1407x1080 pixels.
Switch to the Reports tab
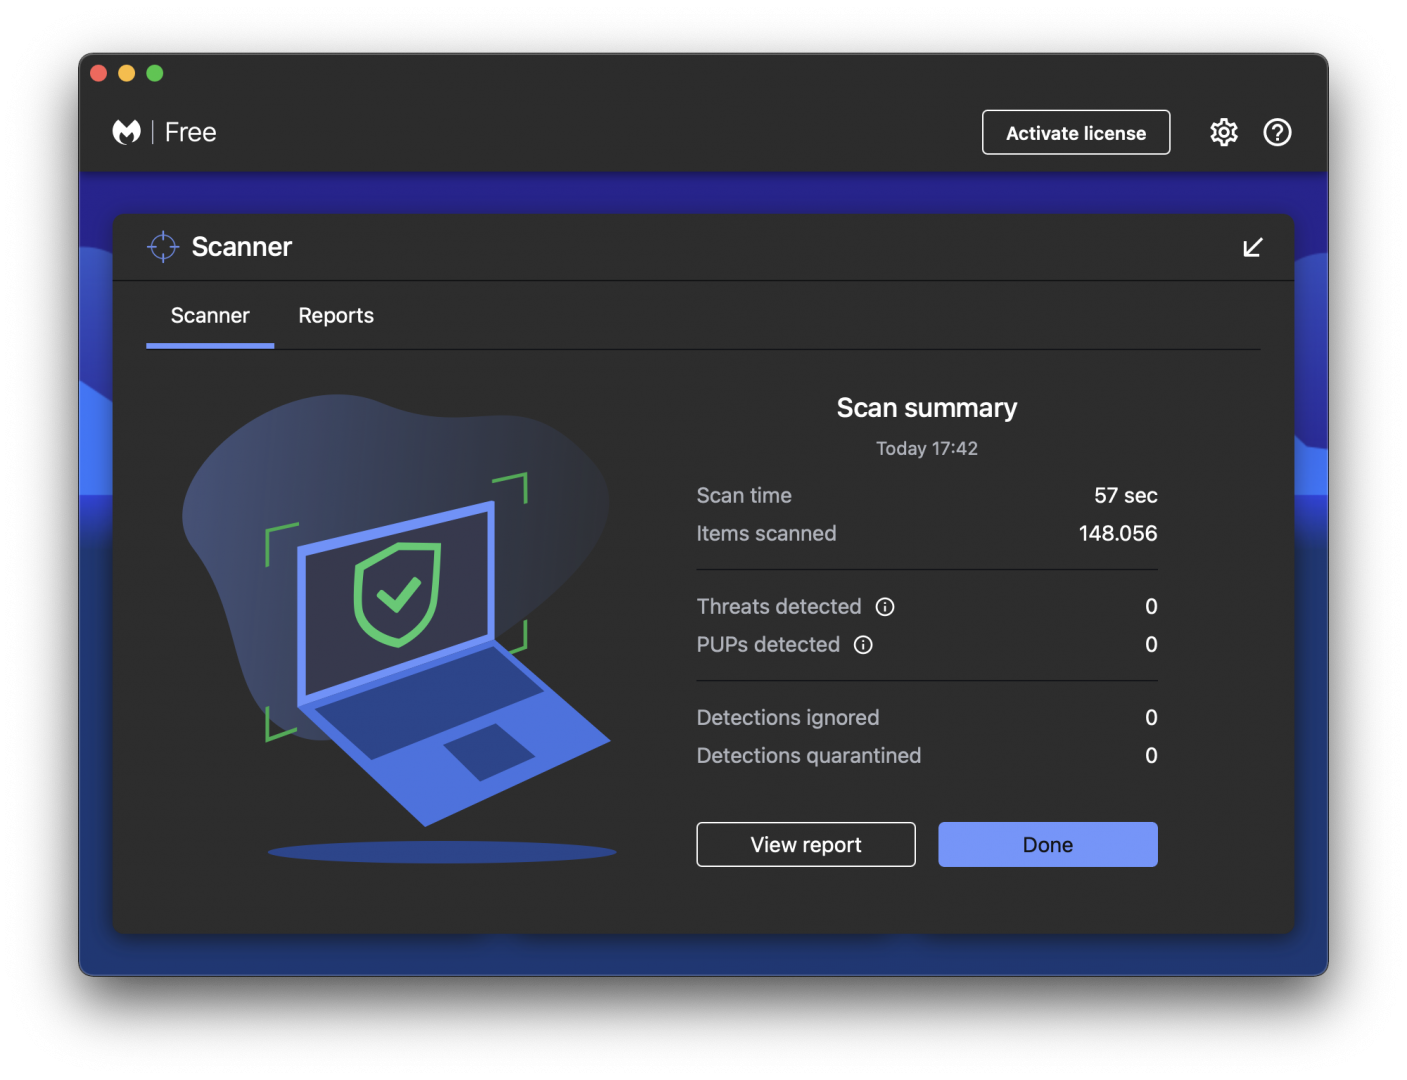click(336, 316)
